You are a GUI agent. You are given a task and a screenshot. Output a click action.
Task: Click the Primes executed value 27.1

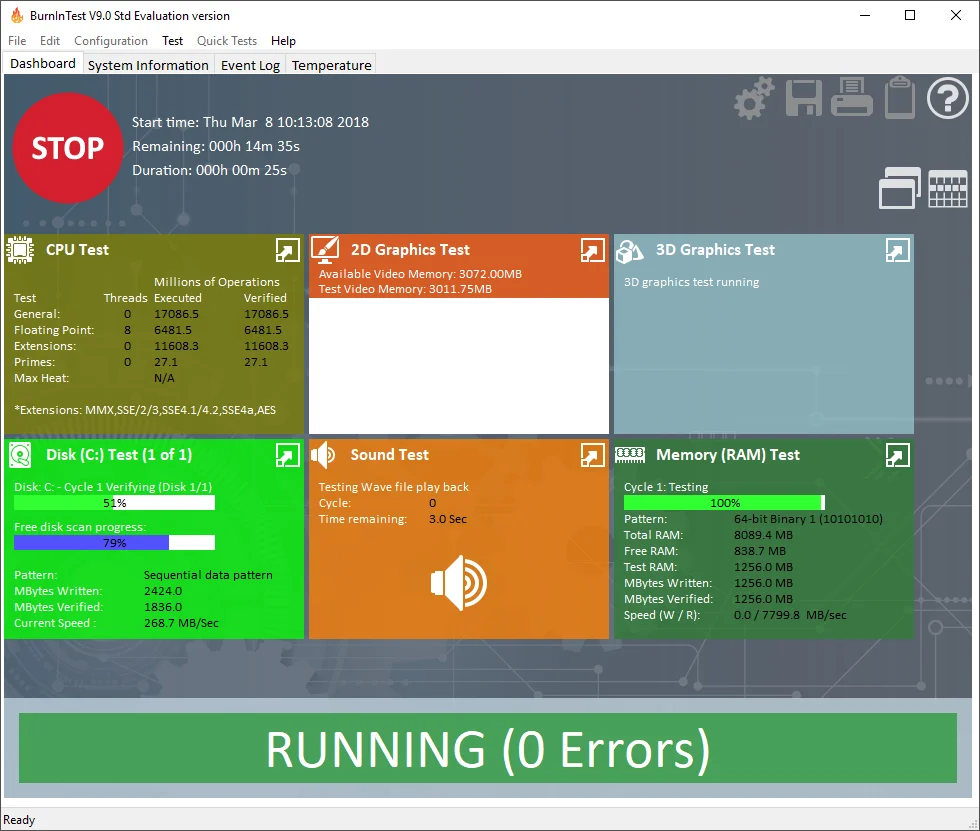click(x=166, y=362)
